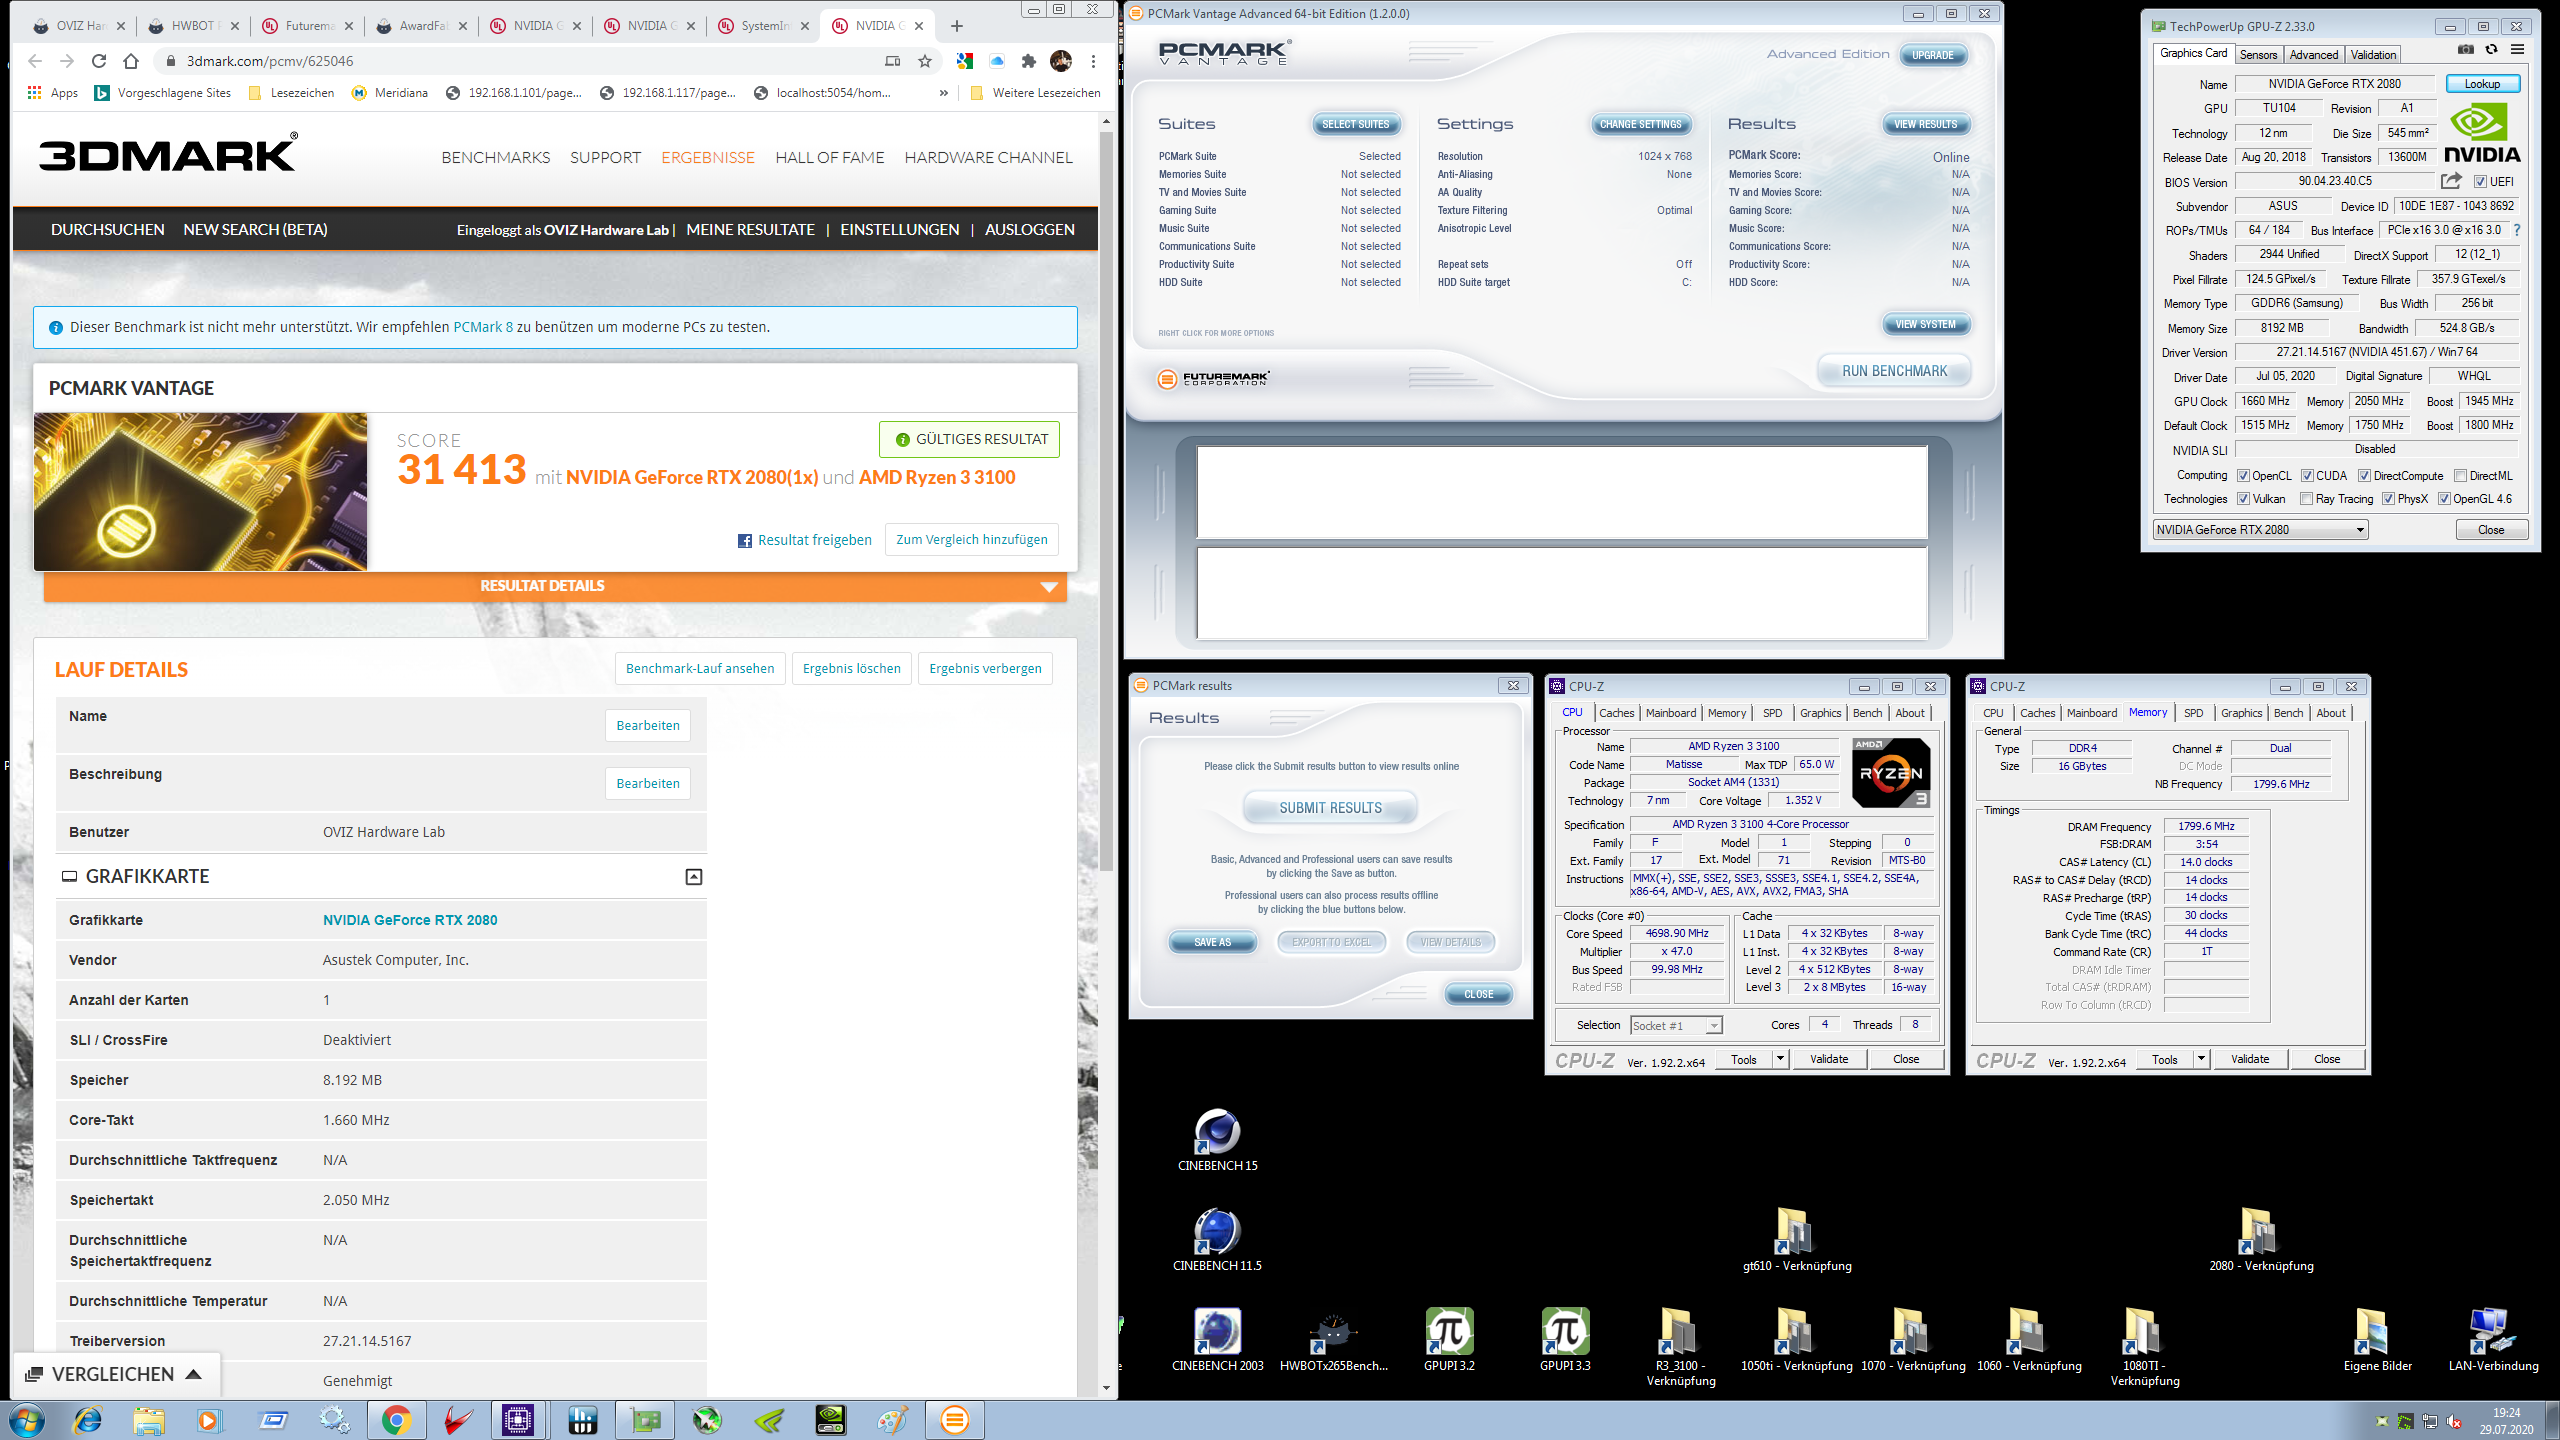Click the volume icon in system tray
Image resolution: width=2560 pixels, height=1440 pixels.
[2453, 1420]
